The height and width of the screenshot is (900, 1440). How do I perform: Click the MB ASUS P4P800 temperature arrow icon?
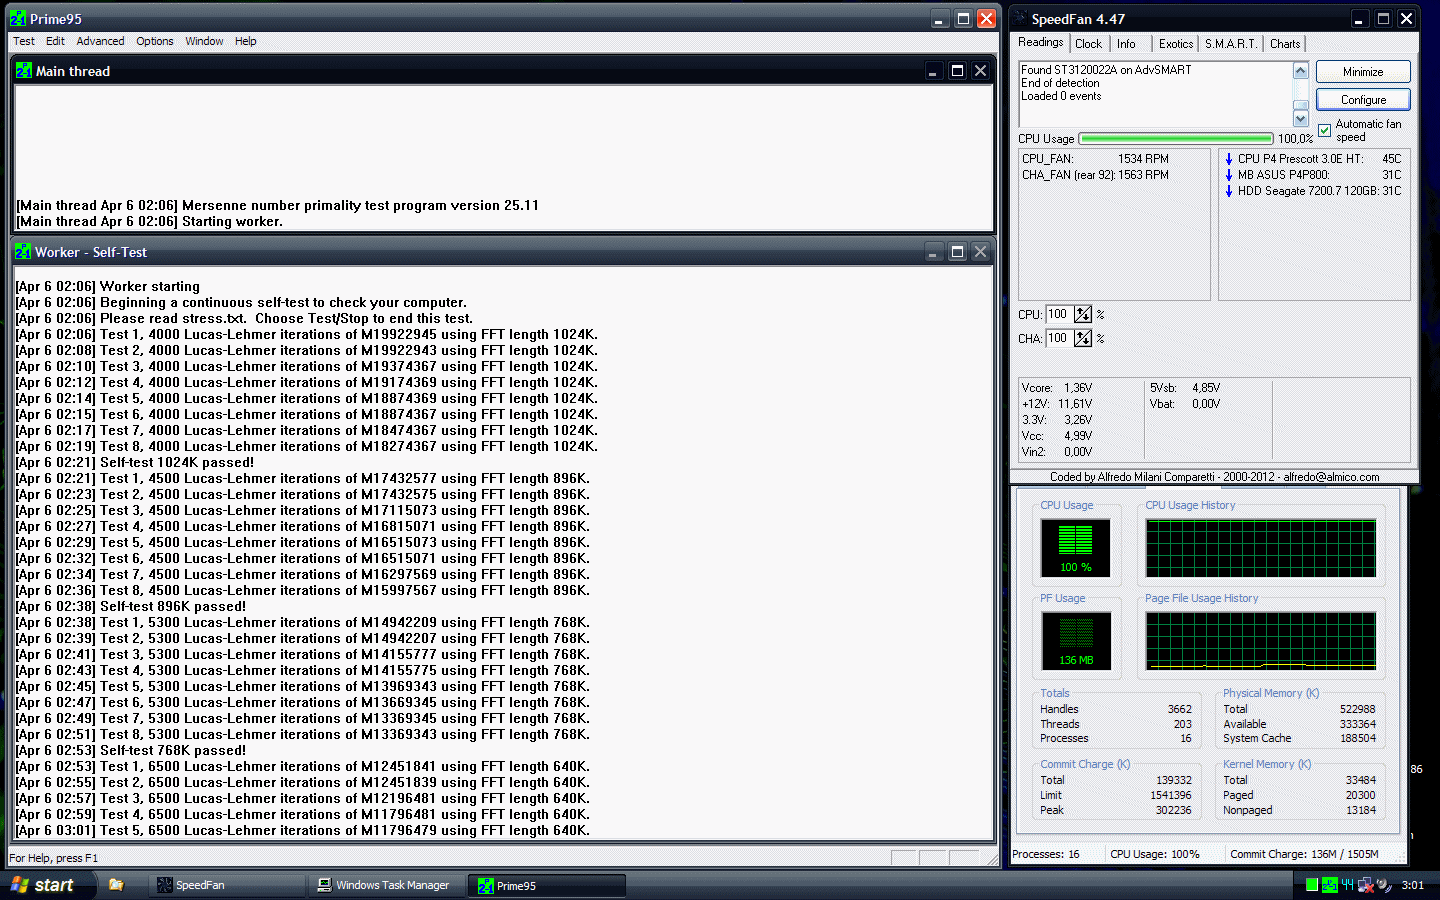coord(1229,175)
